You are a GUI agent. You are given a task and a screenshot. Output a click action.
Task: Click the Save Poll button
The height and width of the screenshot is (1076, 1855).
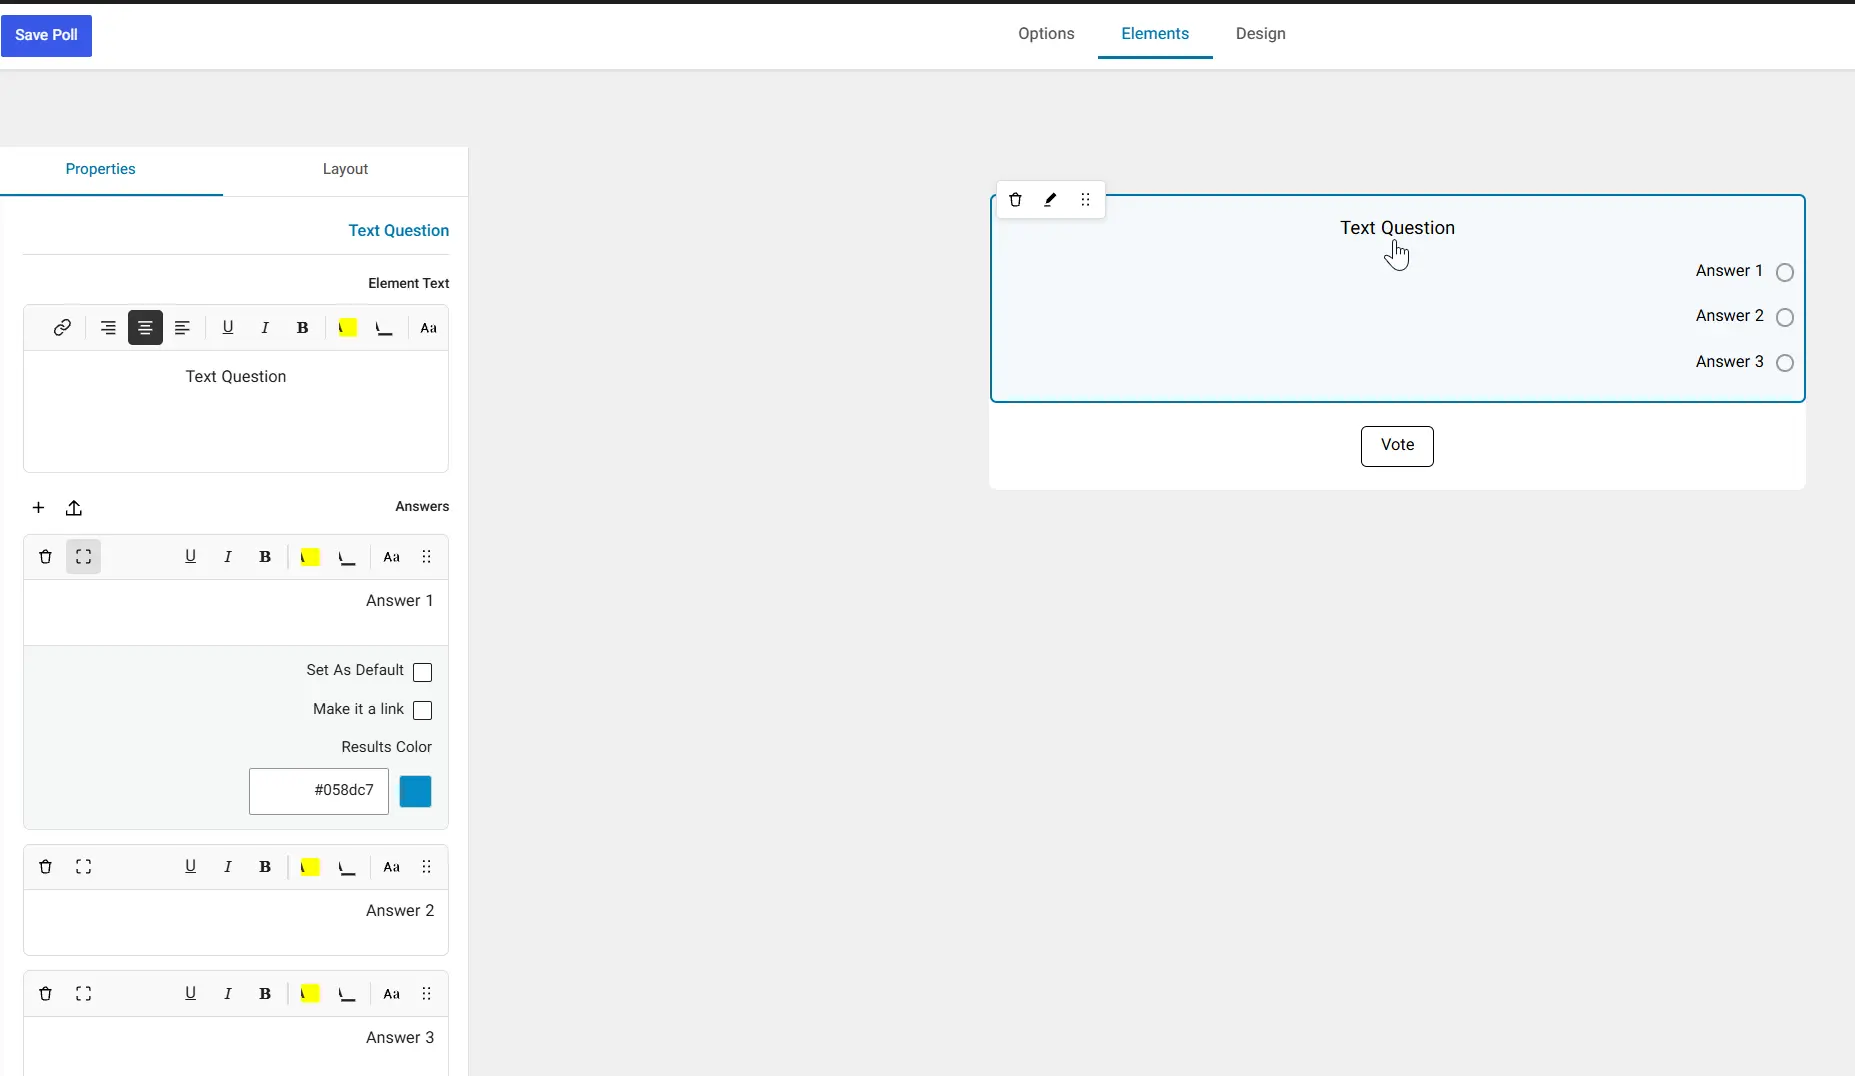coord(46,36)
